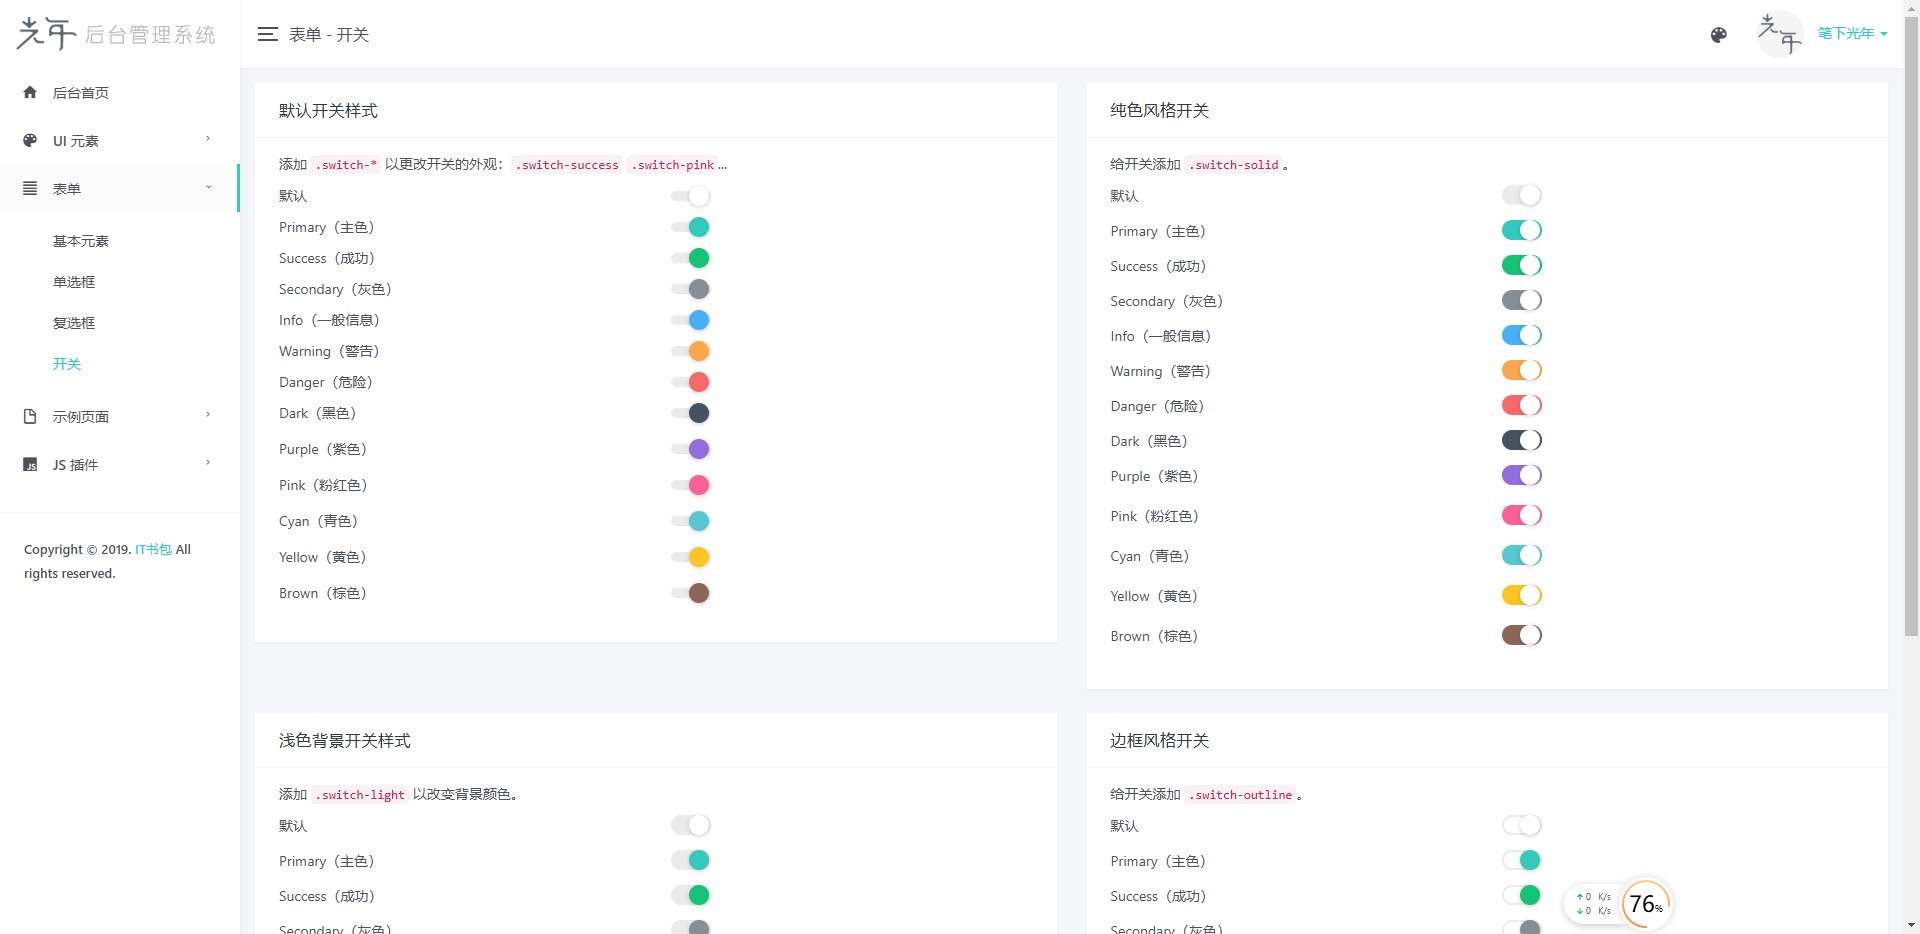Open the 笔下光年 user dropdown
The height and width of the screenshot is (934, 1920).
coord(1852,34)
